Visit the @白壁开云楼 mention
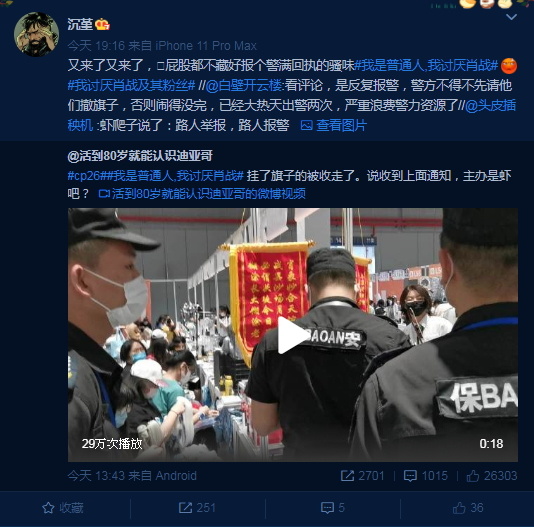Image resolution: width=534 pixels, height=527 pixels. click(x=244, y=85)
